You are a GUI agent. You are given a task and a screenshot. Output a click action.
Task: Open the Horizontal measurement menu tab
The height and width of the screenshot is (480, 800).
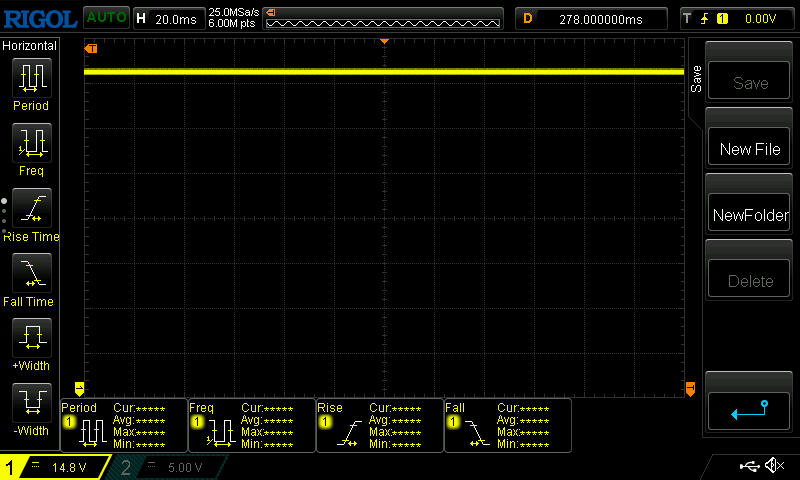pyautogui.click(x=30, y=46)
